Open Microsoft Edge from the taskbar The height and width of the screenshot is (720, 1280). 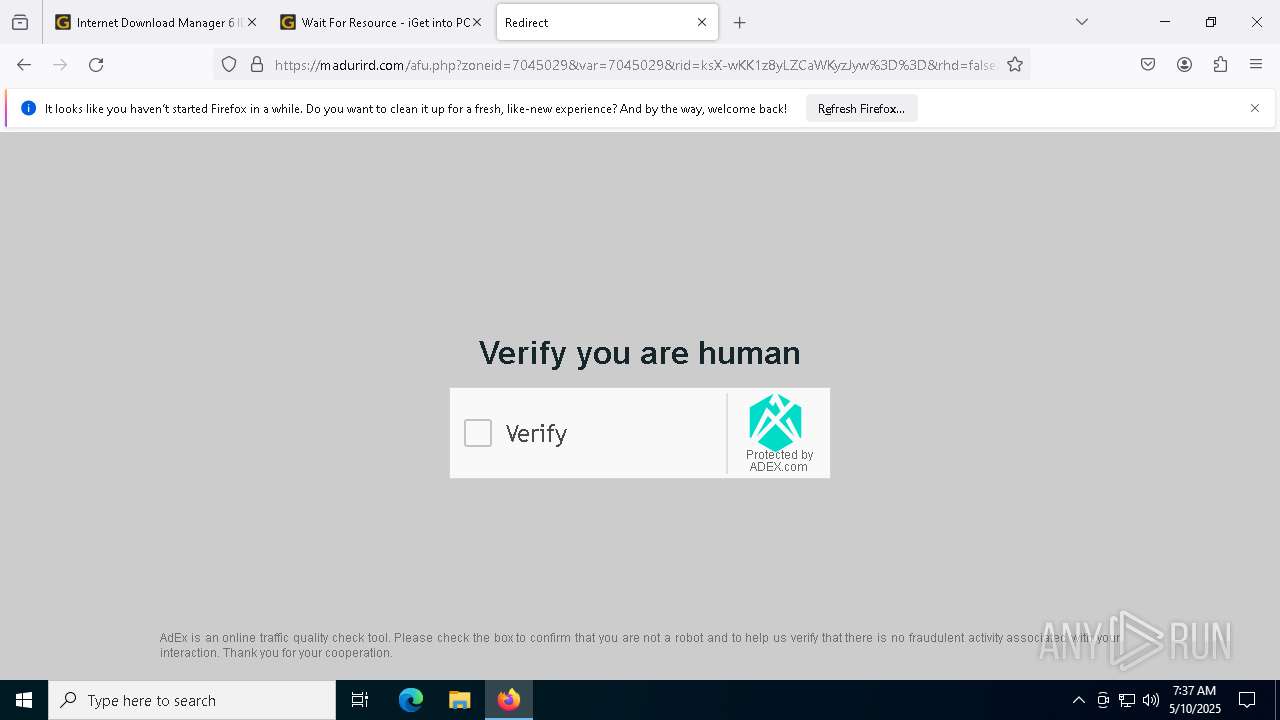point(411,700)
